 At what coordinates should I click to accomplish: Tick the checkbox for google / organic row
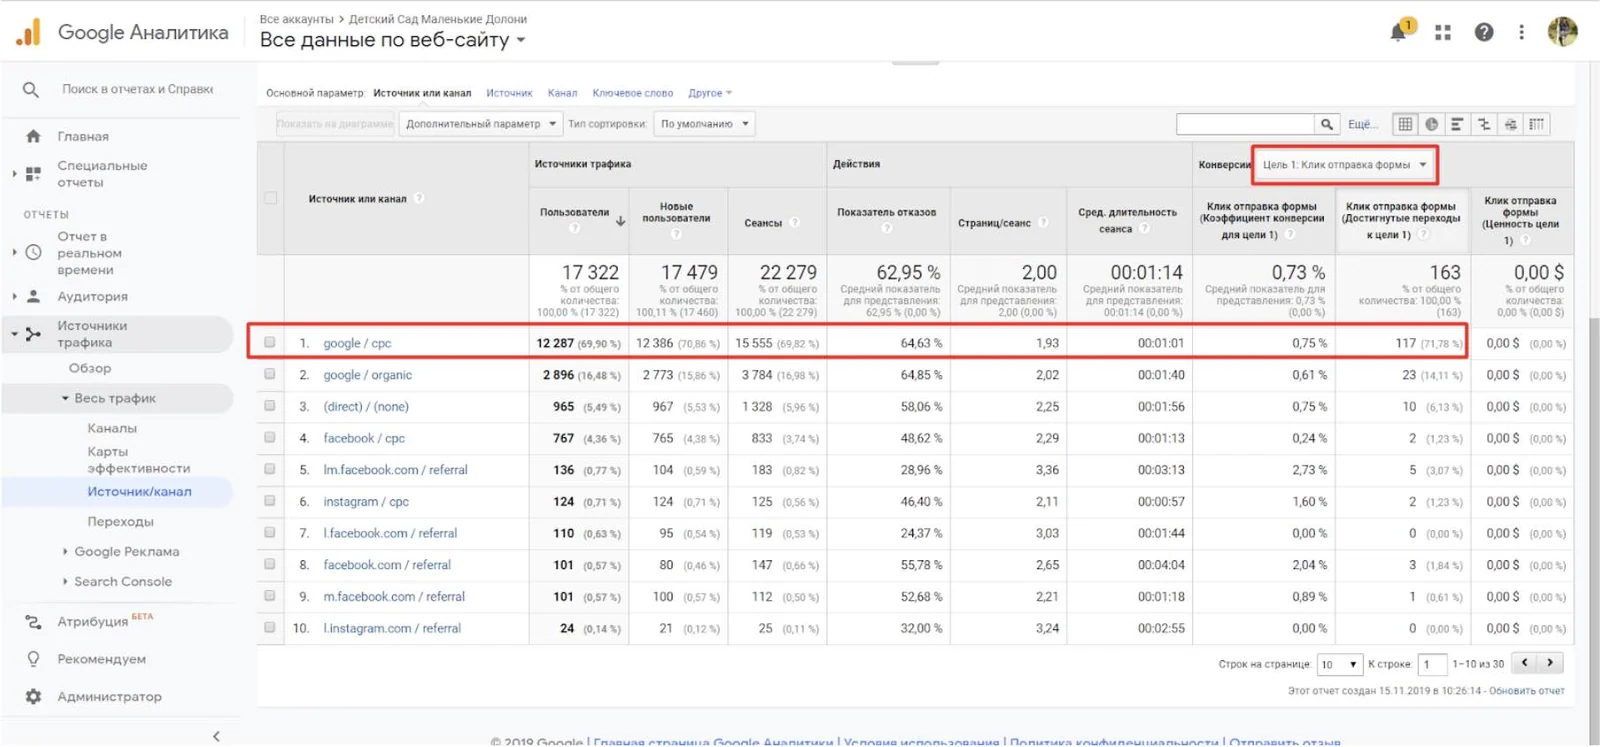tap(270, 374)
